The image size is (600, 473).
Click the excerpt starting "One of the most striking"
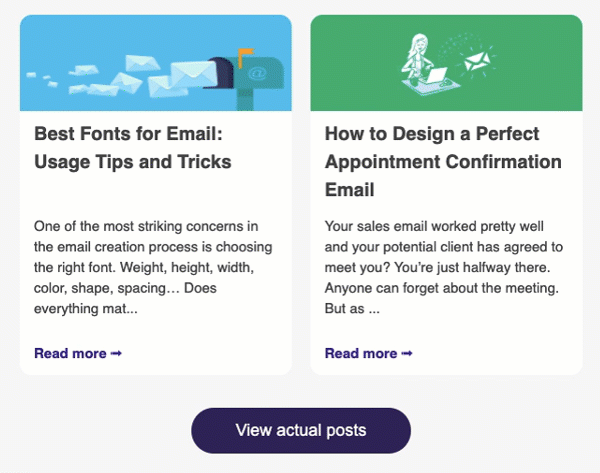(x=152, y=268)
